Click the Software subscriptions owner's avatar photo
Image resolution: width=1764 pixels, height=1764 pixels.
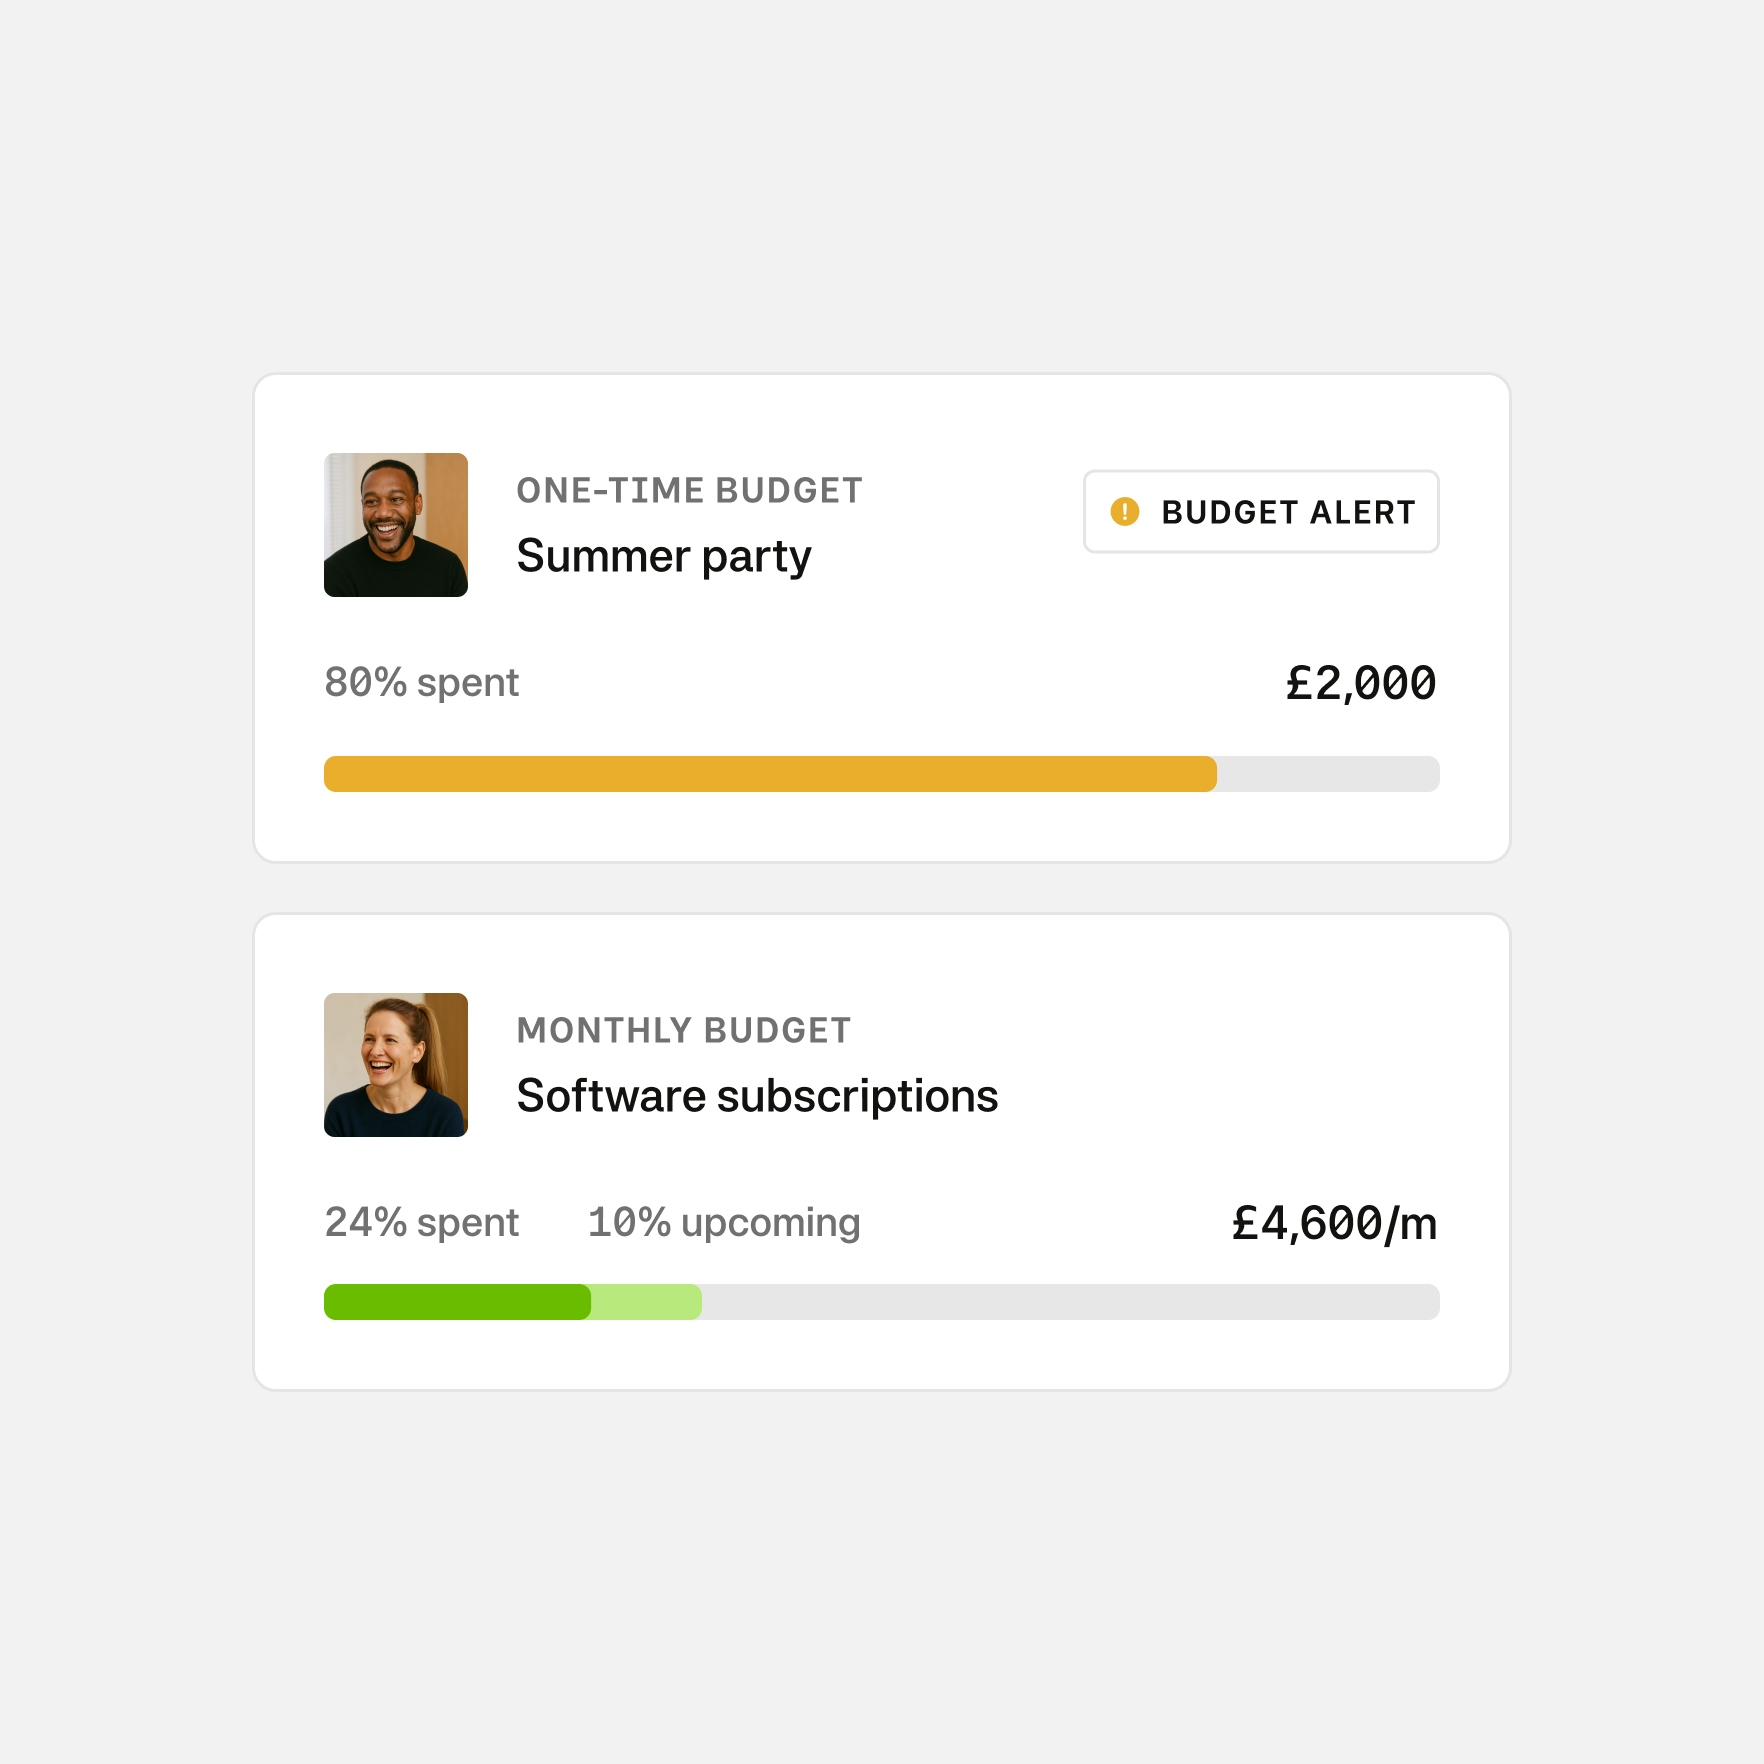click(396, 1065)
